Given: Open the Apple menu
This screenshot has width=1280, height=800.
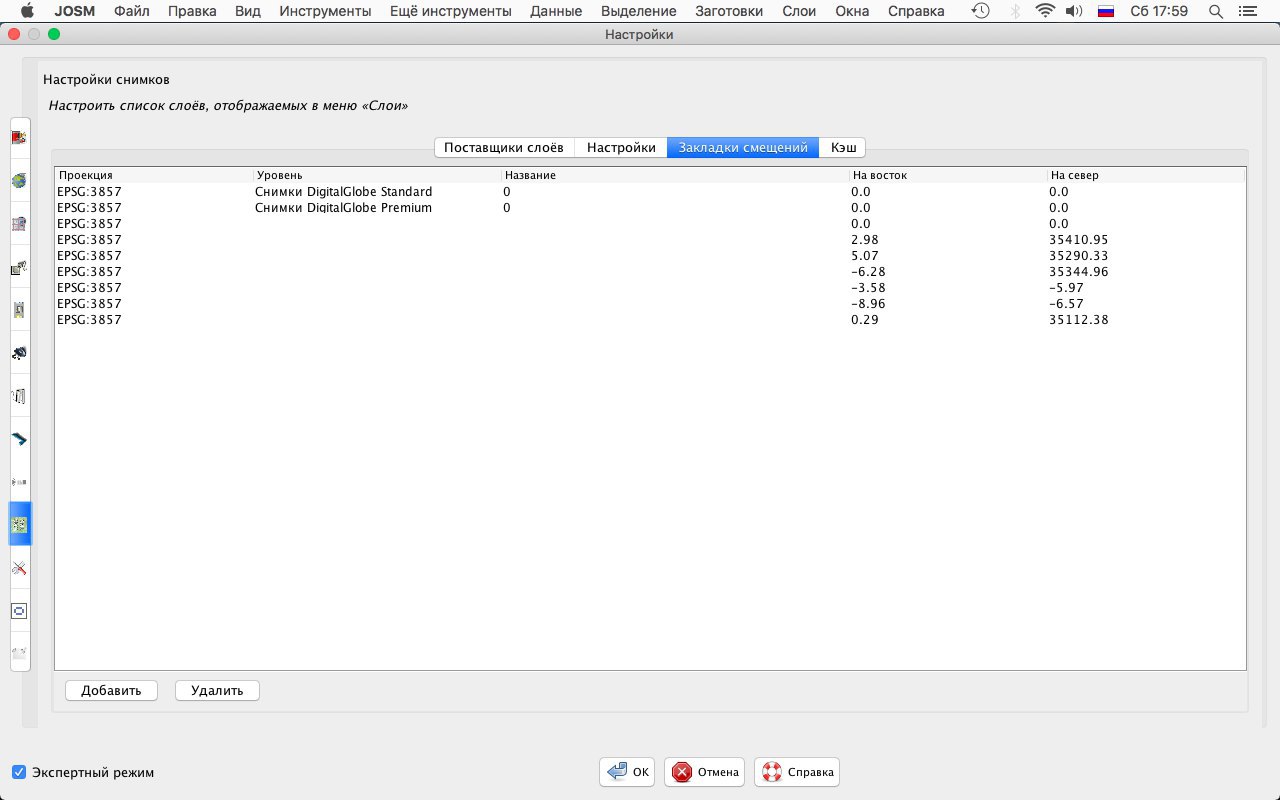Looking at the screenshot, I should tap(27, 11).
